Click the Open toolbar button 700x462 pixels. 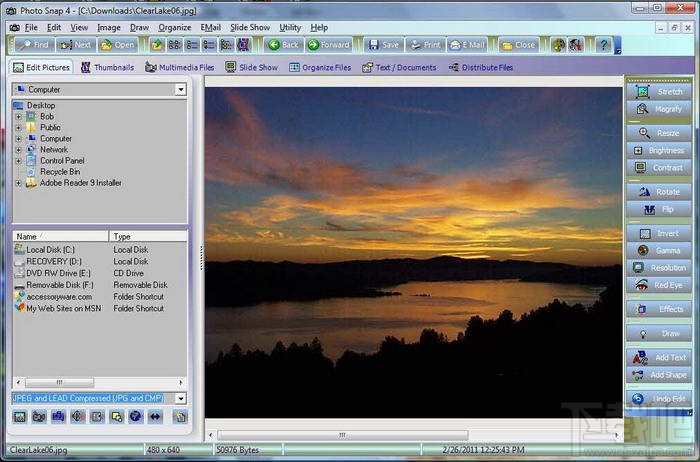[x=118, y=45]
